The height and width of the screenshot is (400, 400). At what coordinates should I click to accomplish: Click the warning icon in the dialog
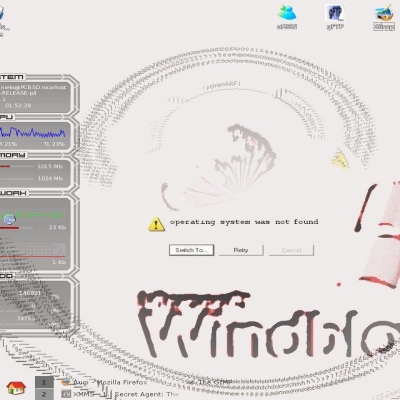(x=156, y=224)
